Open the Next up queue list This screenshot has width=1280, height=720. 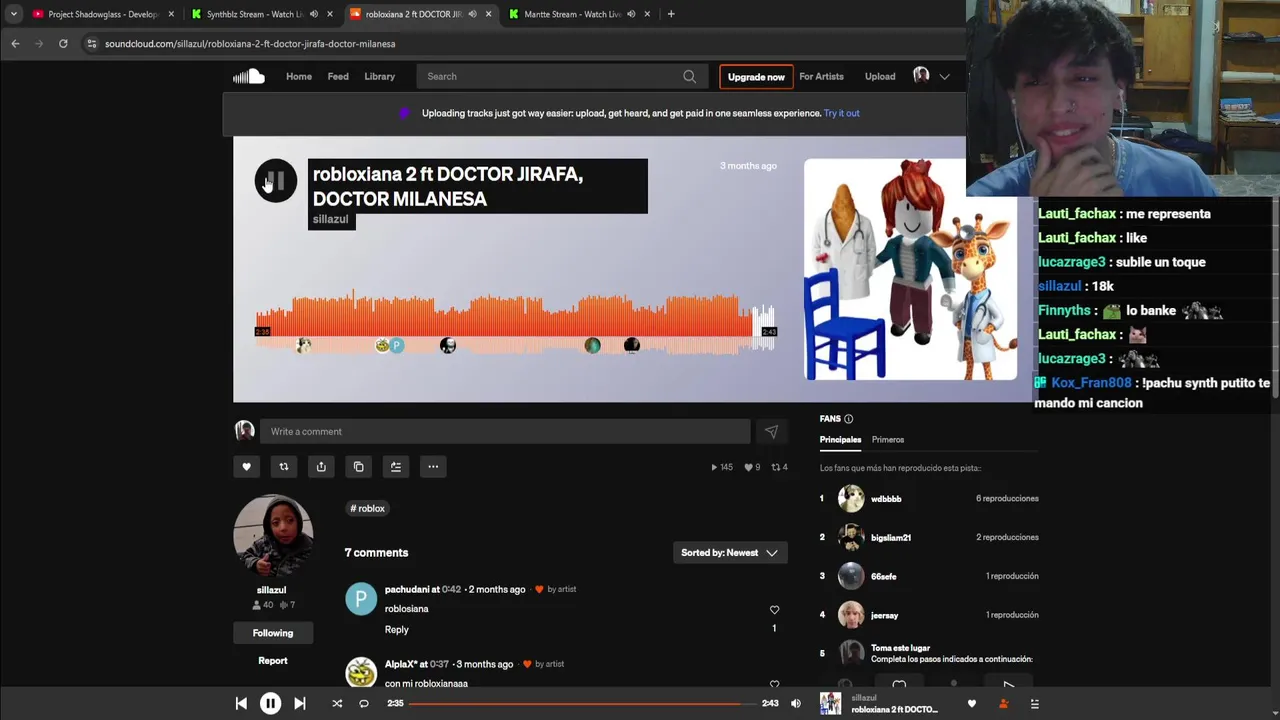pyautogui.click(x=1035, y=704)
